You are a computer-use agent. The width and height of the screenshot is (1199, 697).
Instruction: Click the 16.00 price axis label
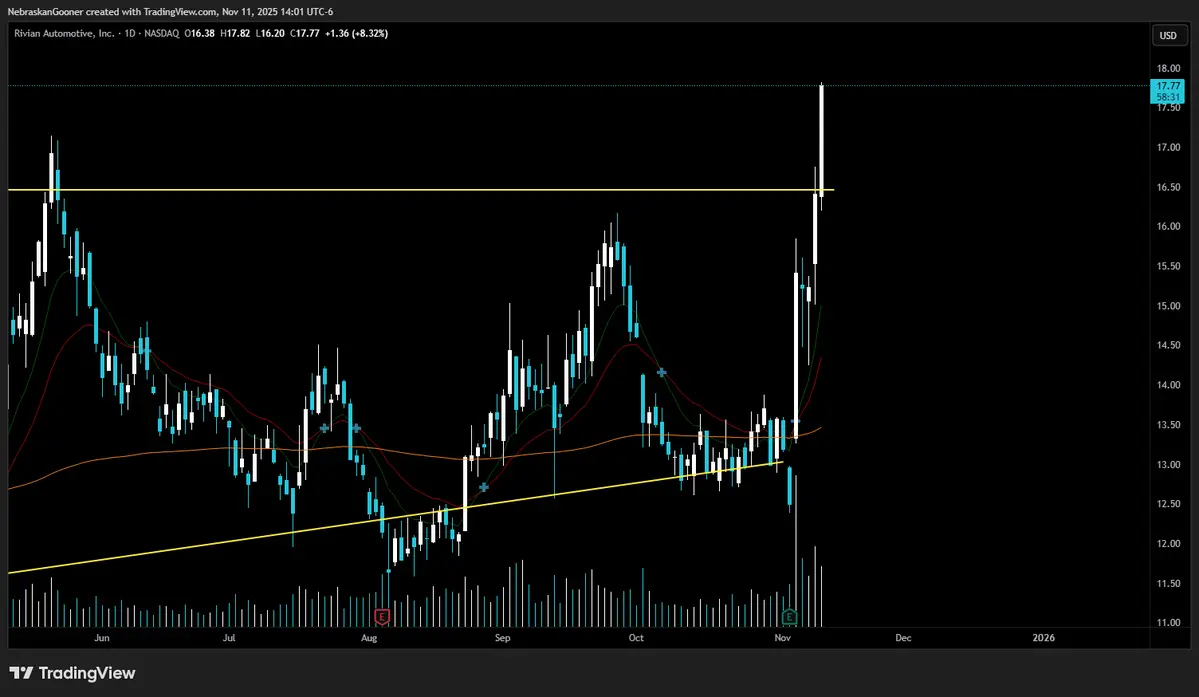click(1168, 226)
